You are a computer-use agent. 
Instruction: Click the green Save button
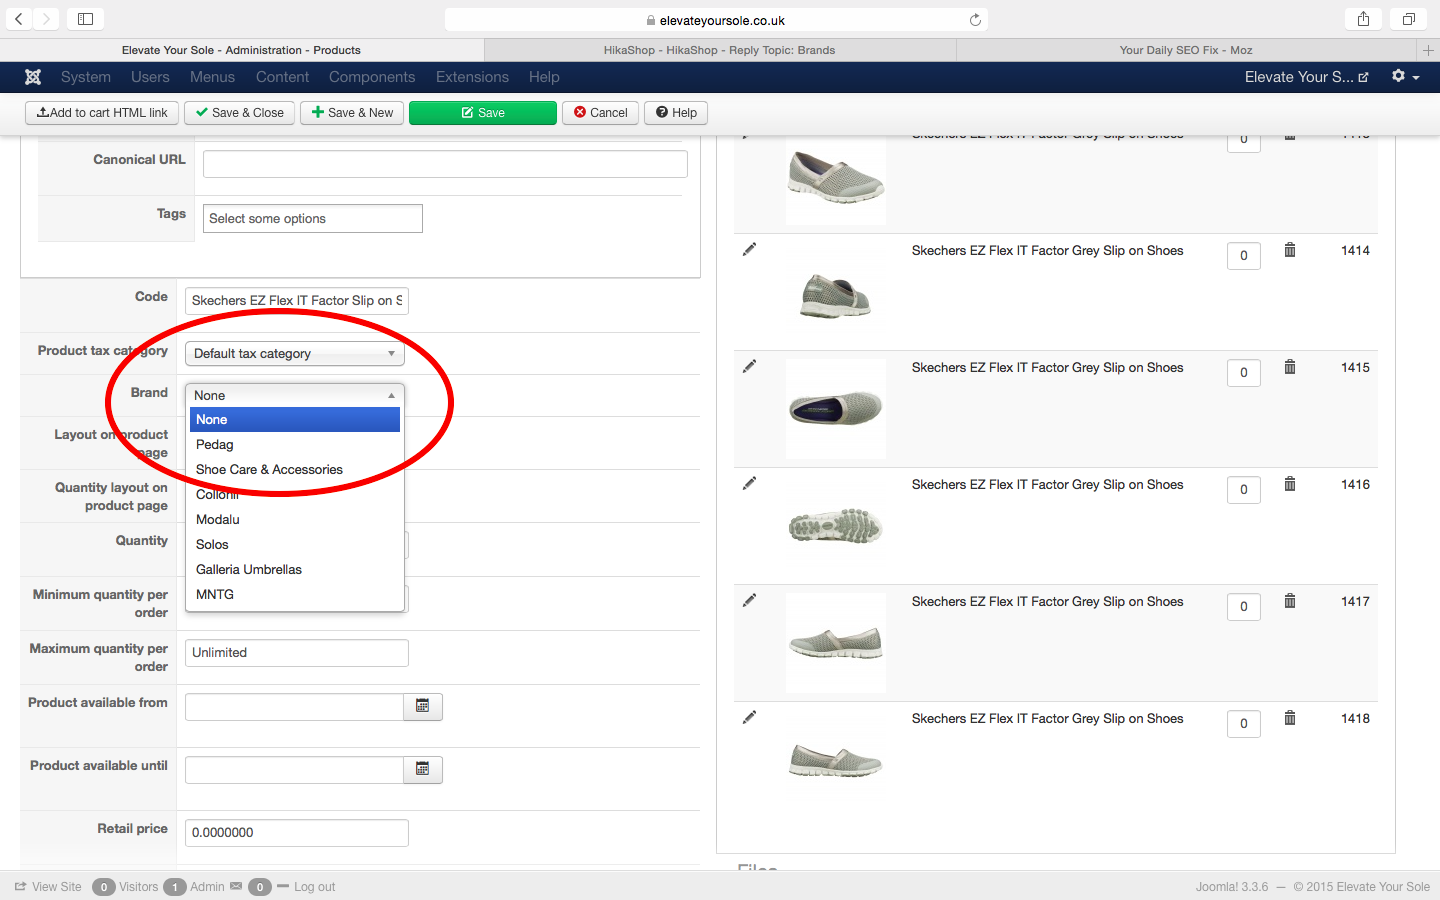click(483, 113)
